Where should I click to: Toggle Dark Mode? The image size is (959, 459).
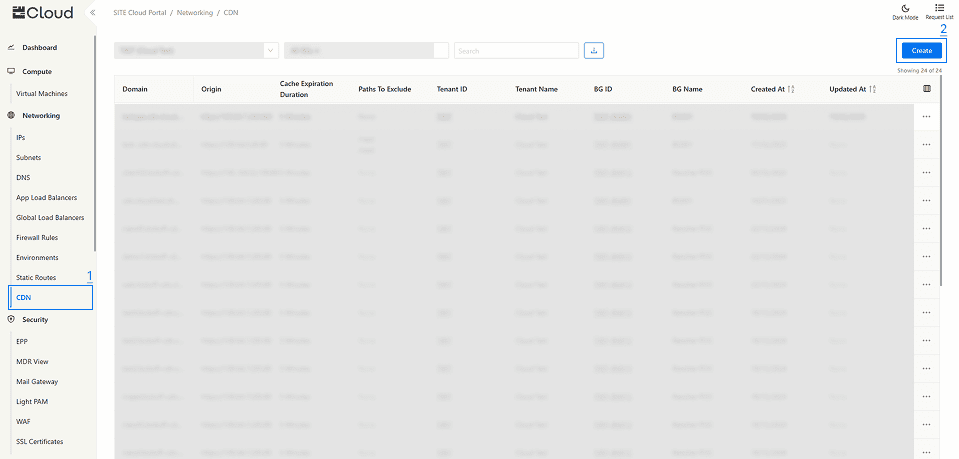(x=905, y=12)
